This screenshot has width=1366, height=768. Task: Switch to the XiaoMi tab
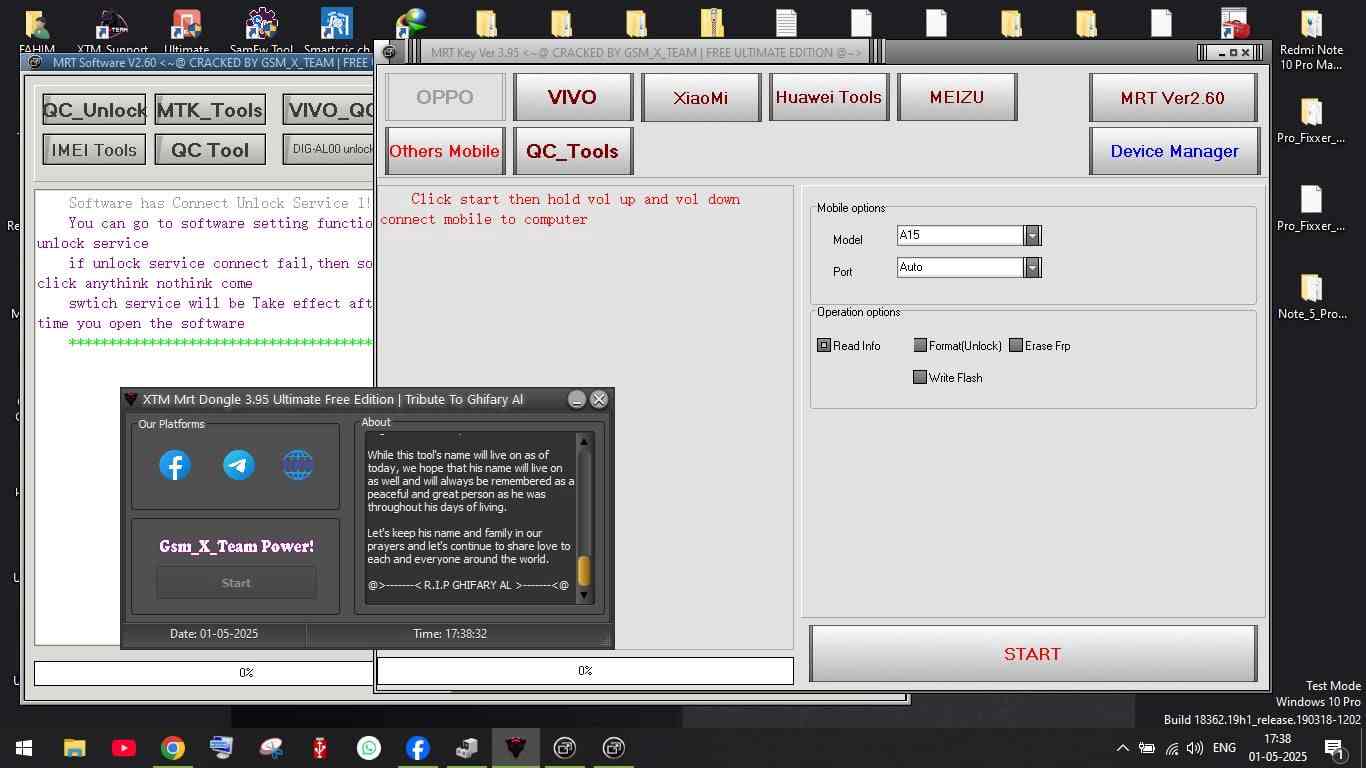click(x=700, y=97)
